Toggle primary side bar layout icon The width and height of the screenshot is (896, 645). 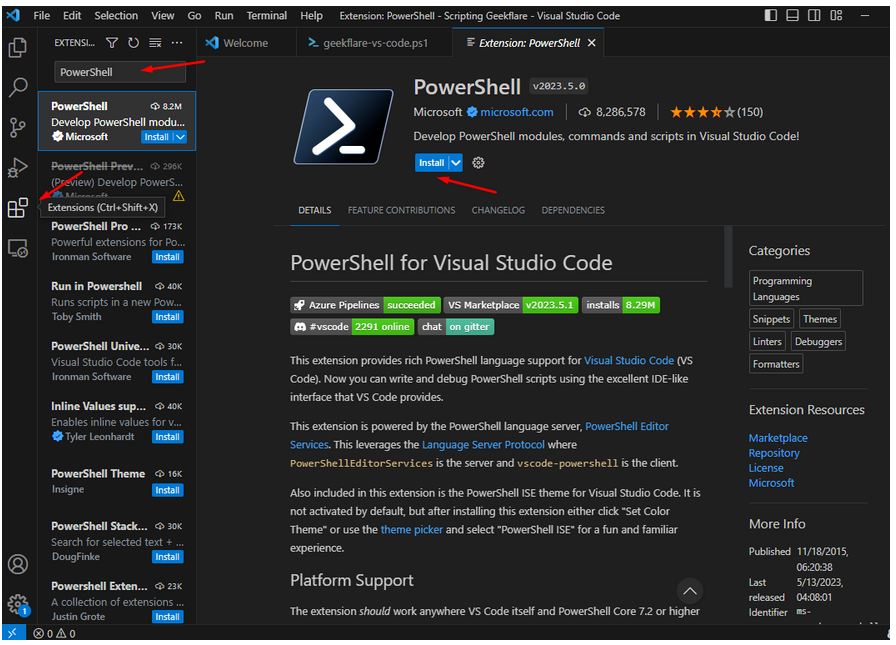pyautogui.click(x=771, y=15)
